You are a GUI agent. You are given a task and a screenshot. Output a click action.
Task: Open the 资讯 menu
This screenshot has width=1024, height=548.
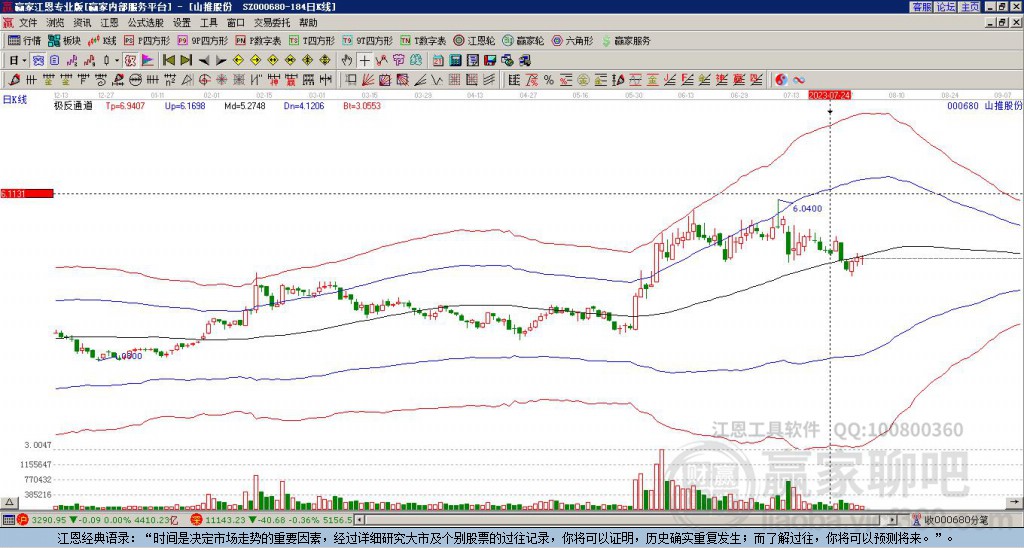82,23
